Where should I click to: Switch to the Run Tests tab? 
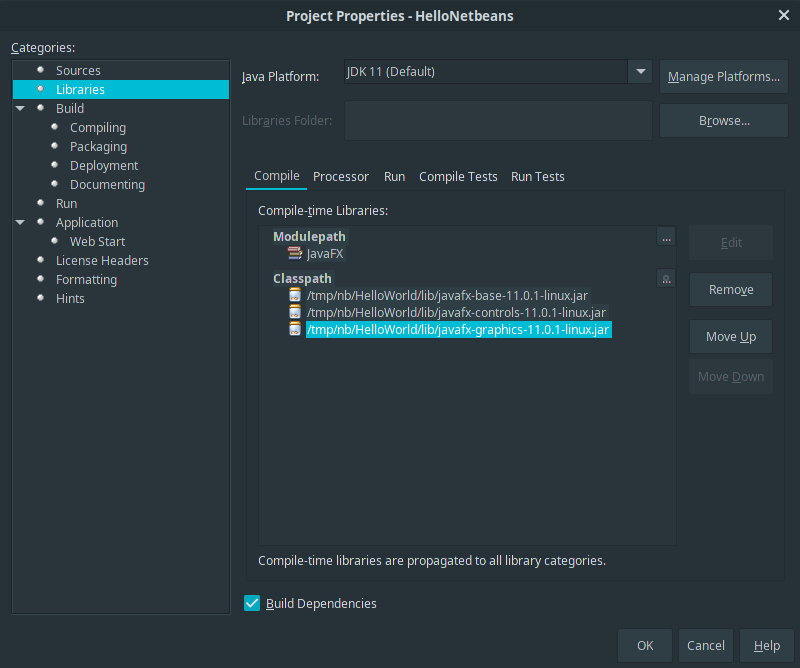coord(538,176)
